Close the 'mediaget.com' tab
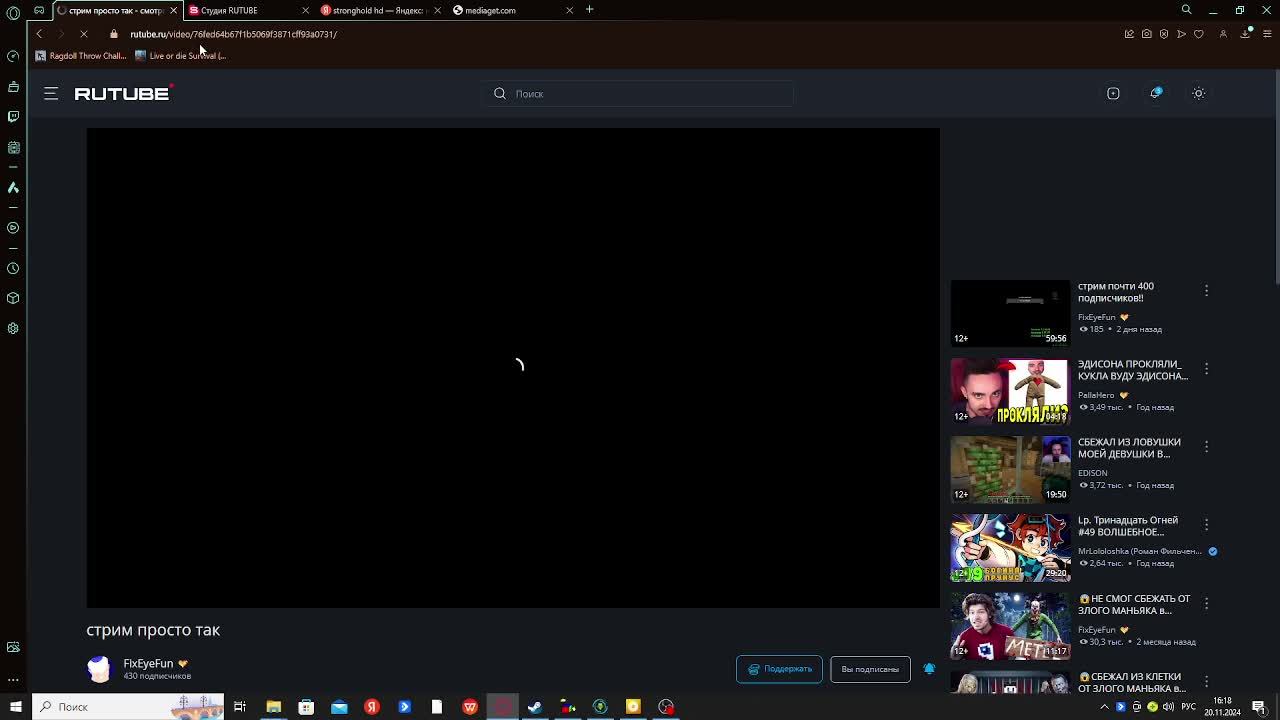Image resolution: width=1280 pixels, height=720 pixels. click(x=569, y=10)
